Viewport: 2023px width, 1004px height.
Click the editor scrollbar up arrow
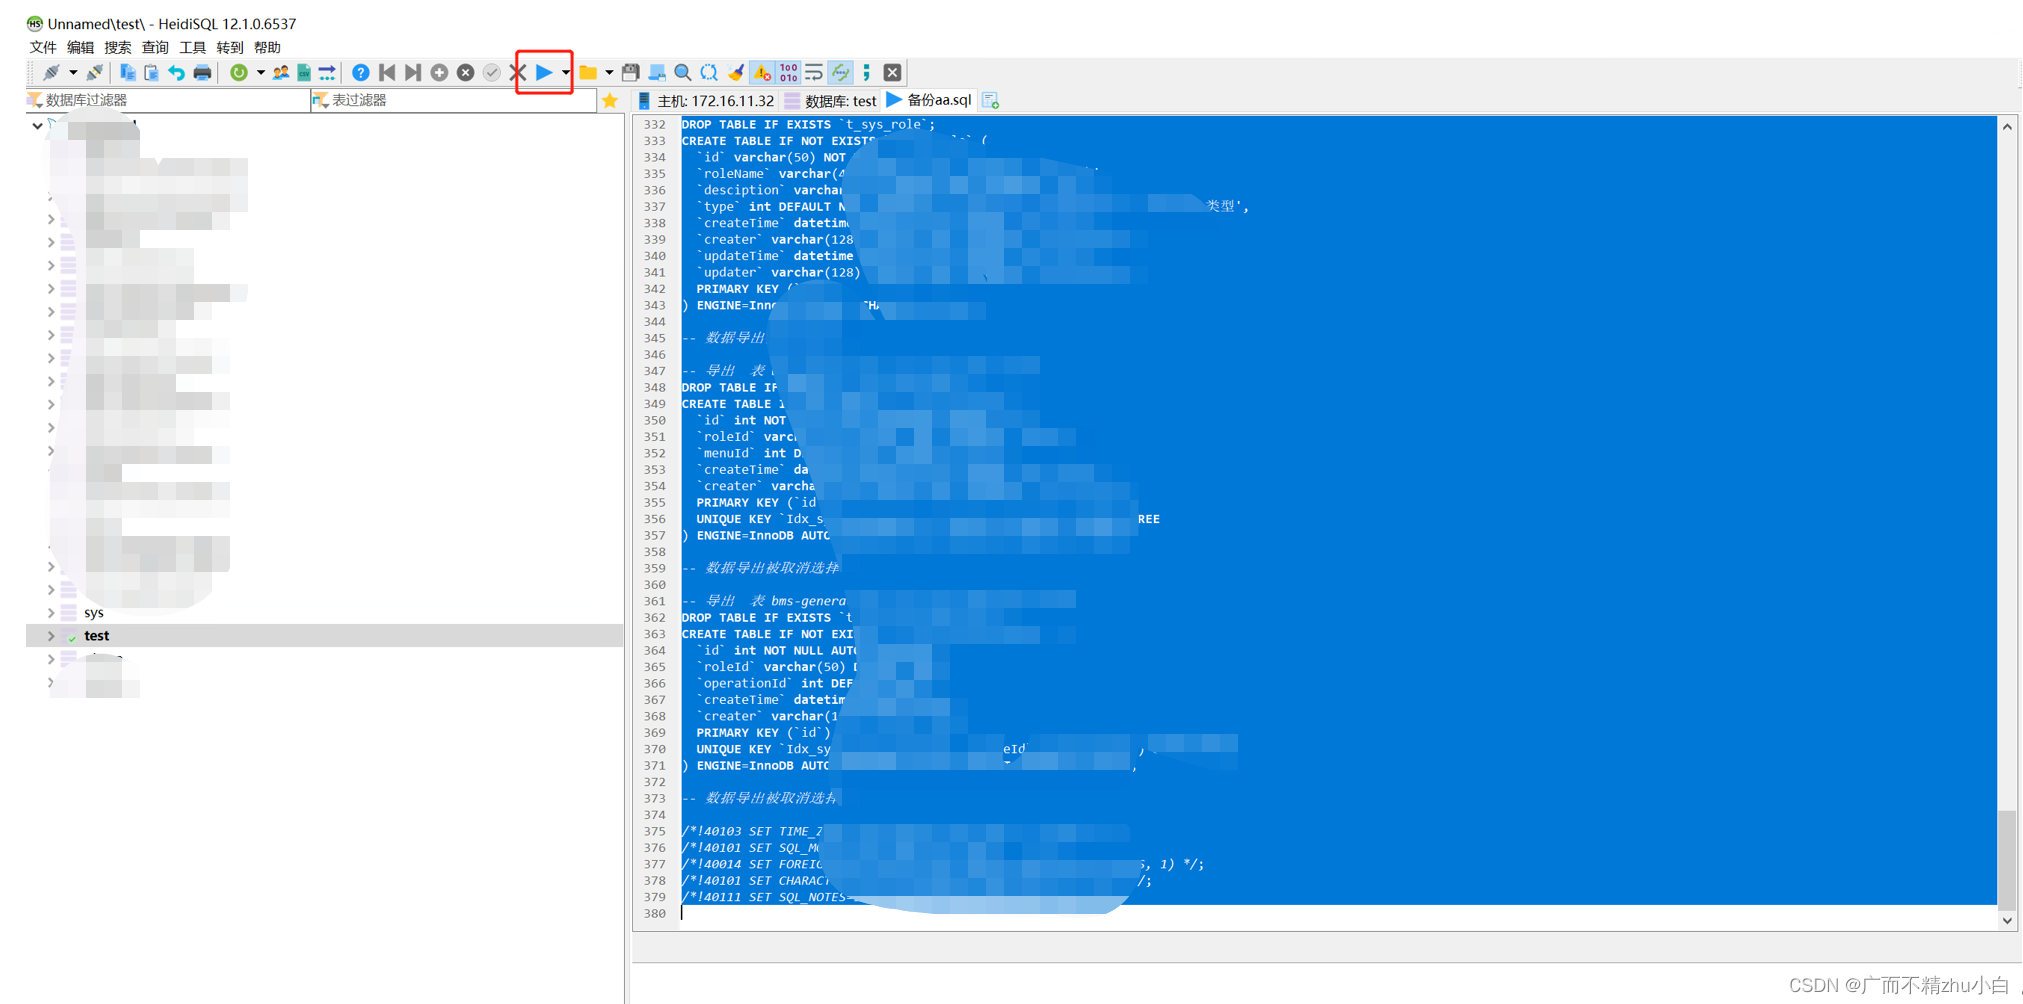tap(2007, 126)
